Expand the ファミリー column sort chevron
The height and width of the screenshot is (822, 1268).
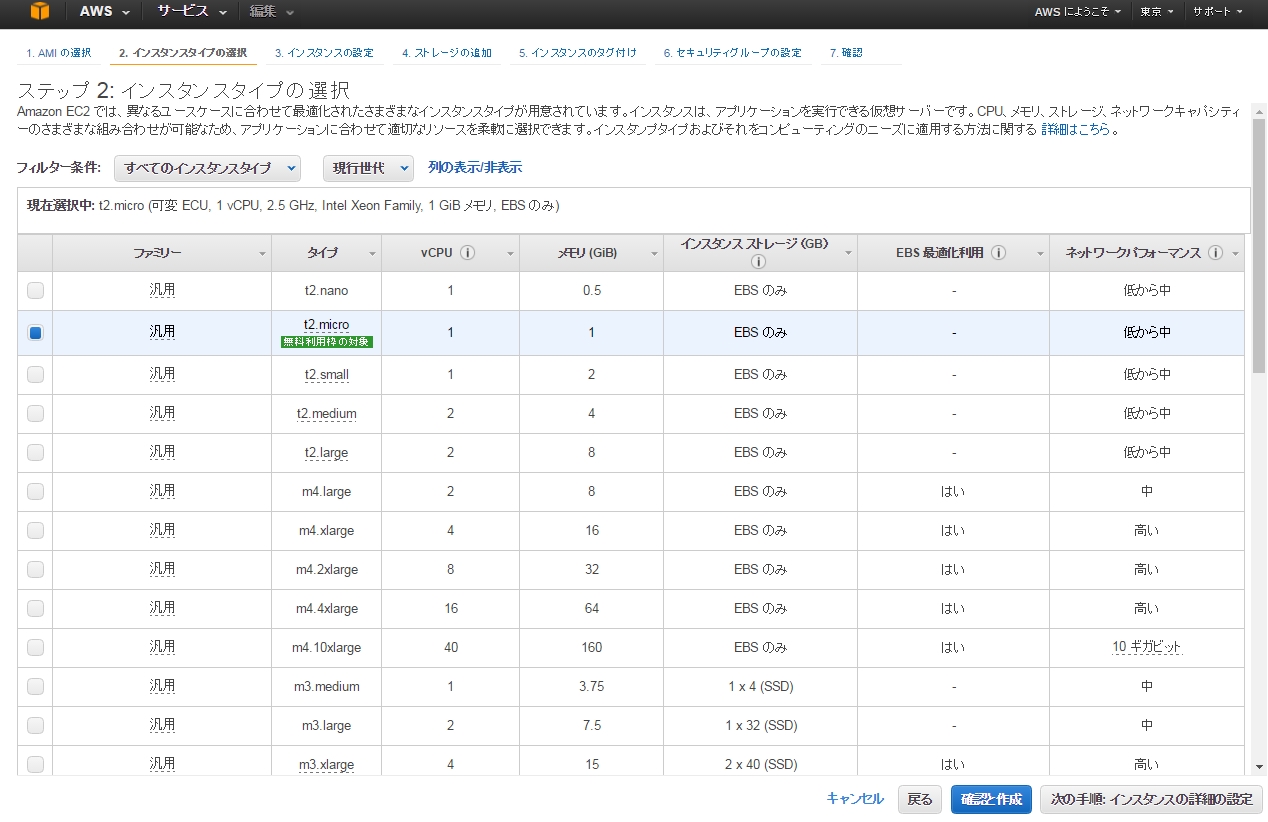[x=262, y=252]
